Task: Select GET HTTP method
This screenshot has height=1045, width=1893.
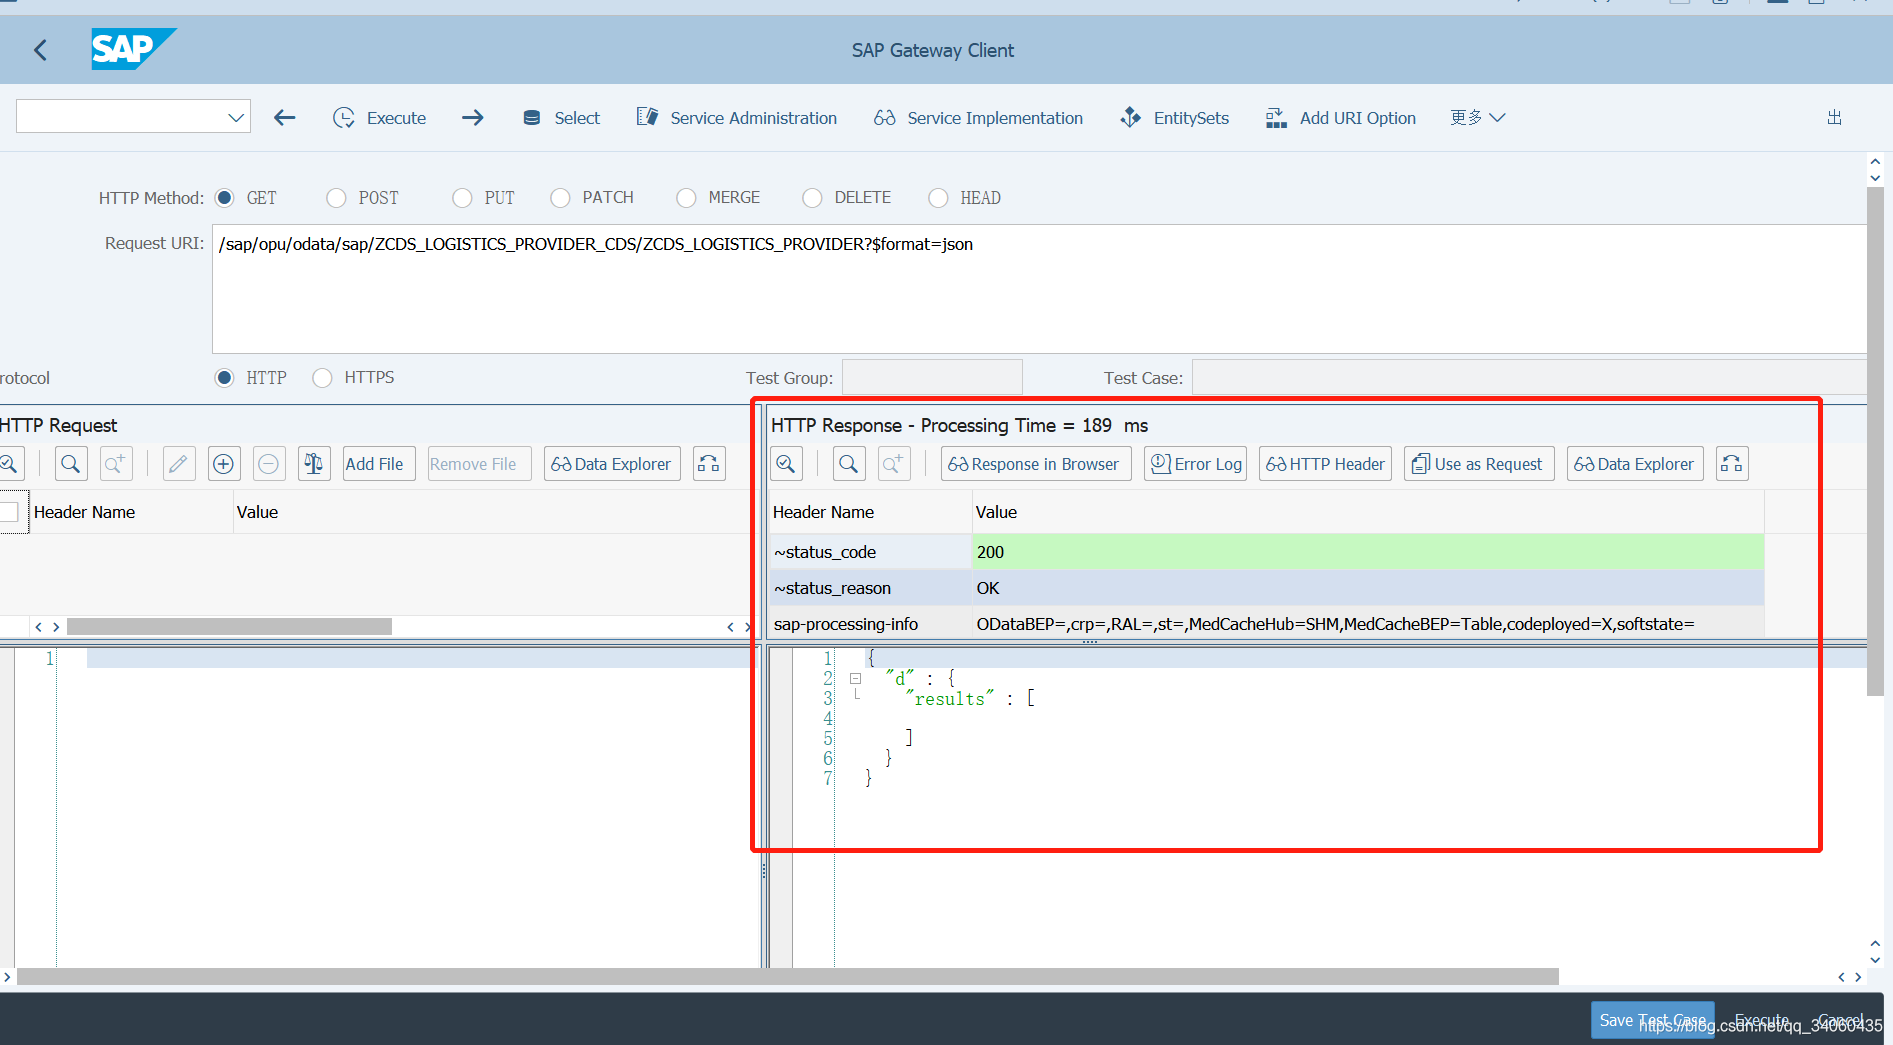Action: click(x=224, y=198)
